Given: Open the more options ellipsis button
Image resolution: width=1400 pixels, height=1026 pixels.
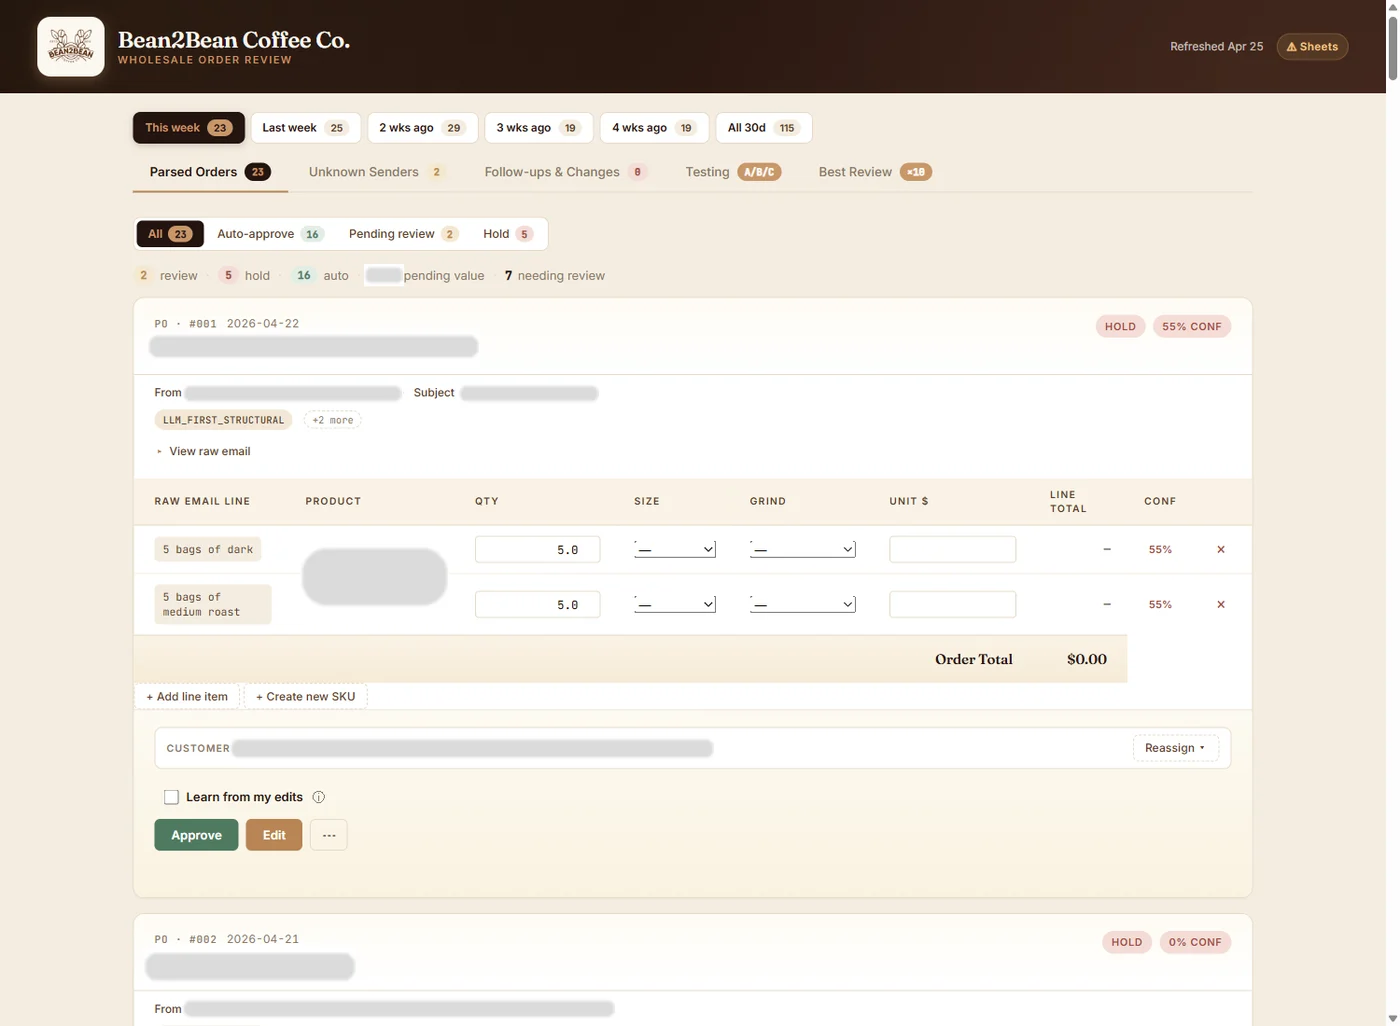Looking at the screenshot, I should point(329,835).
